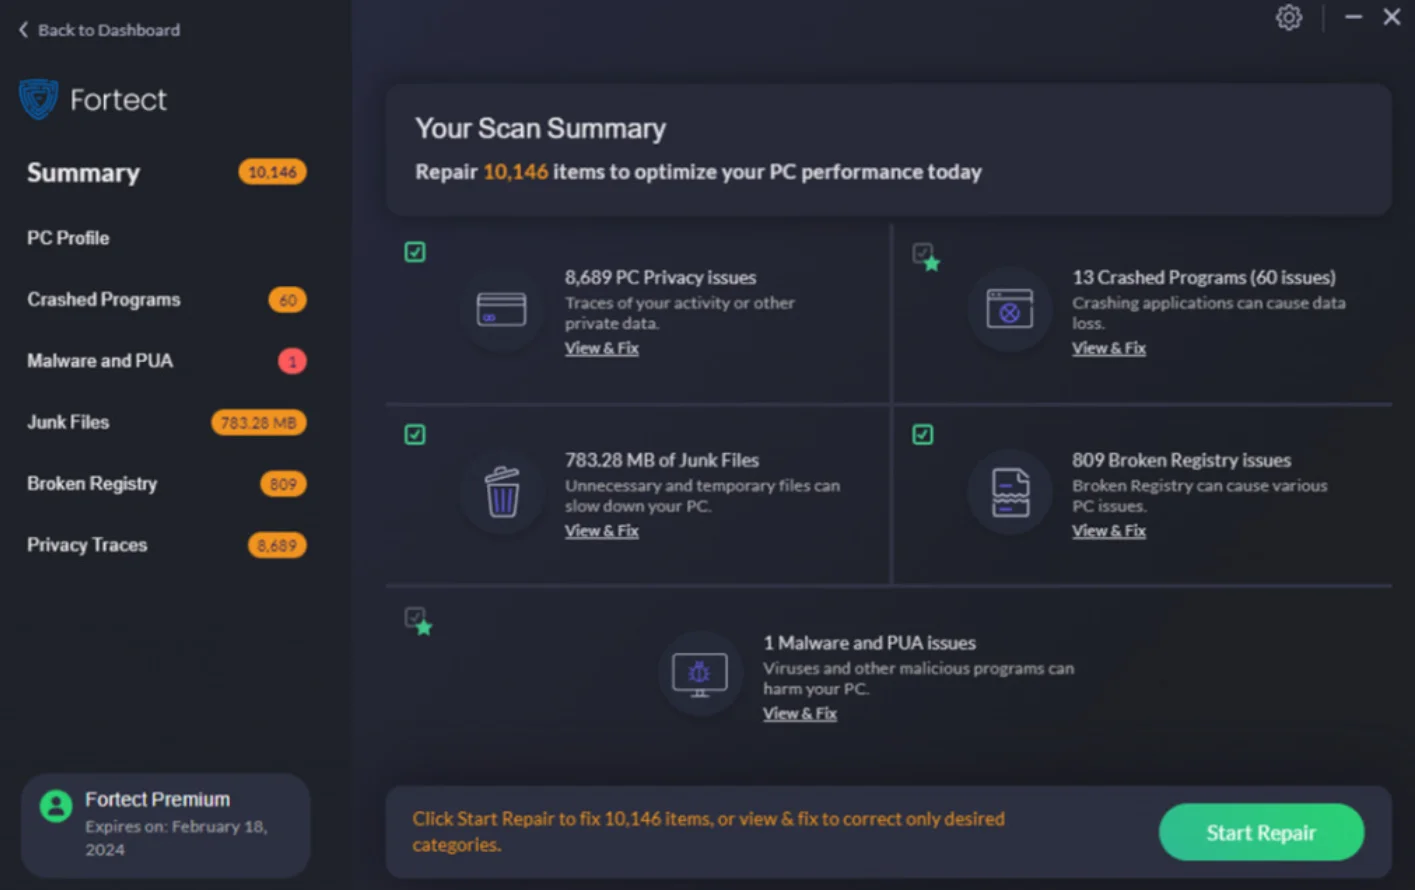Go to Junk Files sidebar item

click(x=68, y=422)
